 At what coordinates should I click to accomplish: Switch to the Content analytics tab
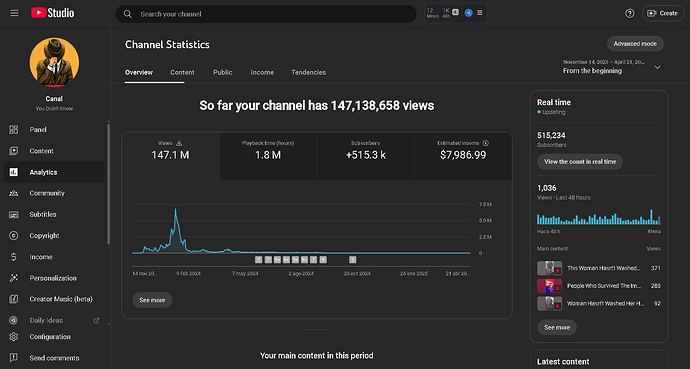(182, 73)
